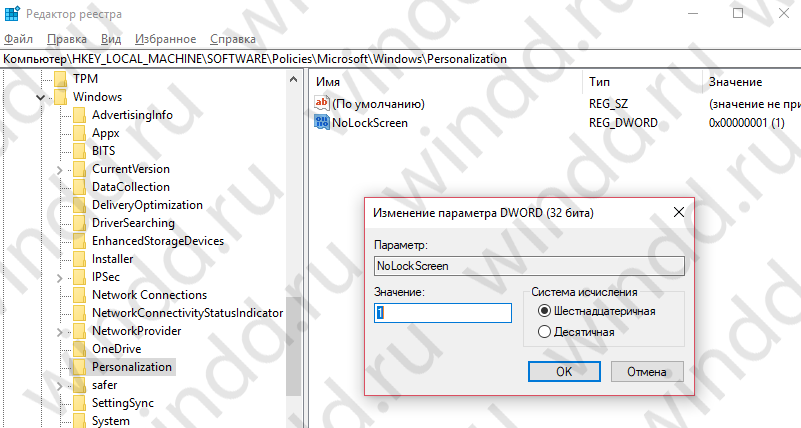The height and width of the screenshot is (428, 801).
Task: Click the Registry Editor title bar icon
Action: pos(12,13)
